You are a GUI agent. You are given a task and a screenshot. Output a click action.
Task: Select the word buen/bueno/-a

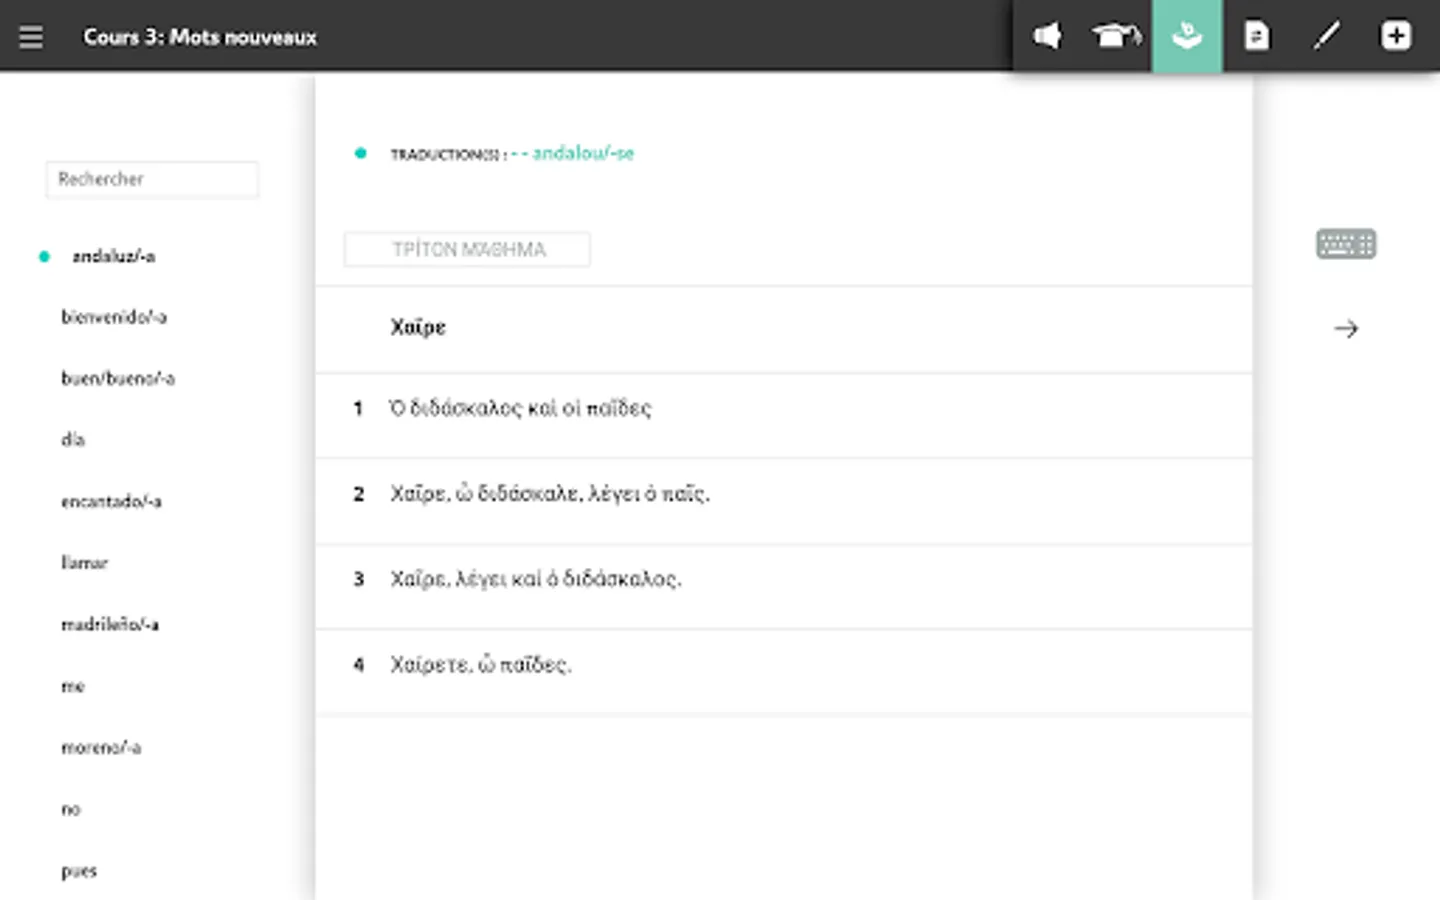118,378
